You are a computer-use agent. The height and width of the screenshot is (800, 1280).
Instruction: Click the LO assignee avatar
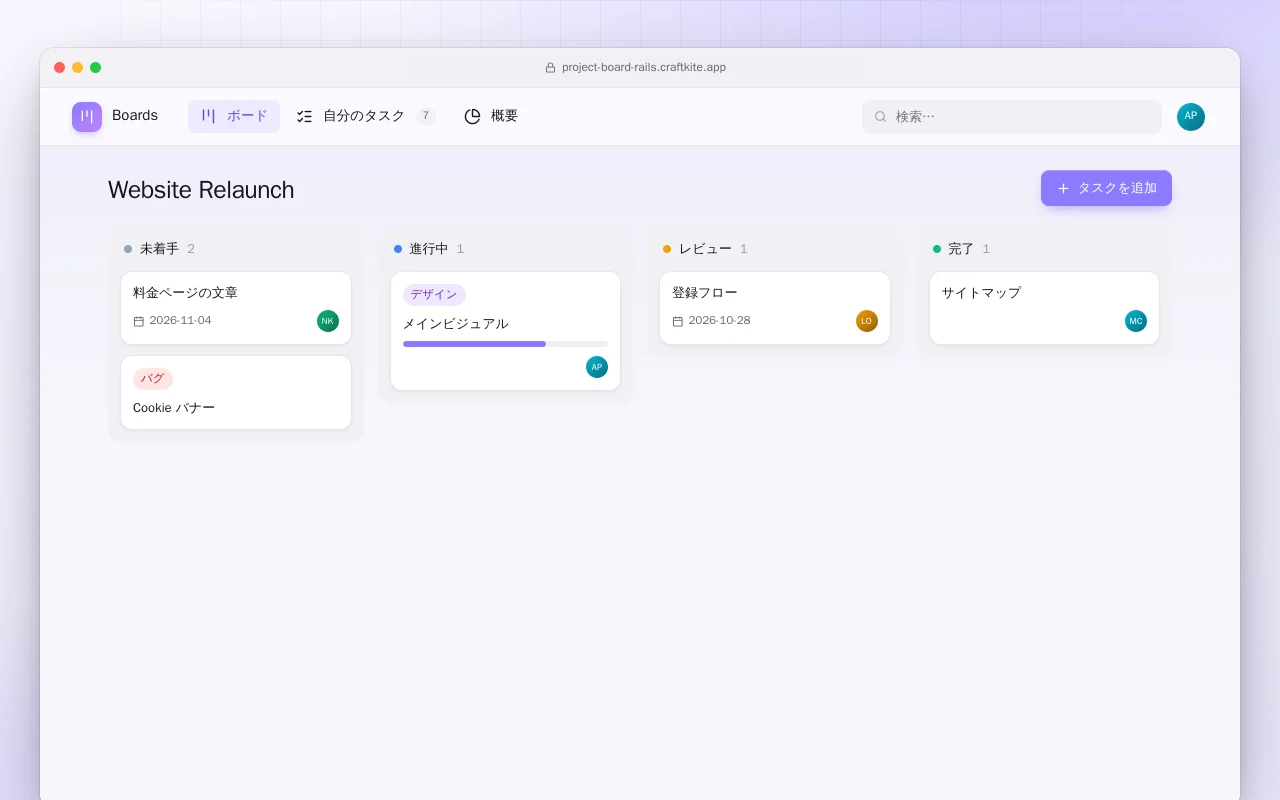[867, 321]
